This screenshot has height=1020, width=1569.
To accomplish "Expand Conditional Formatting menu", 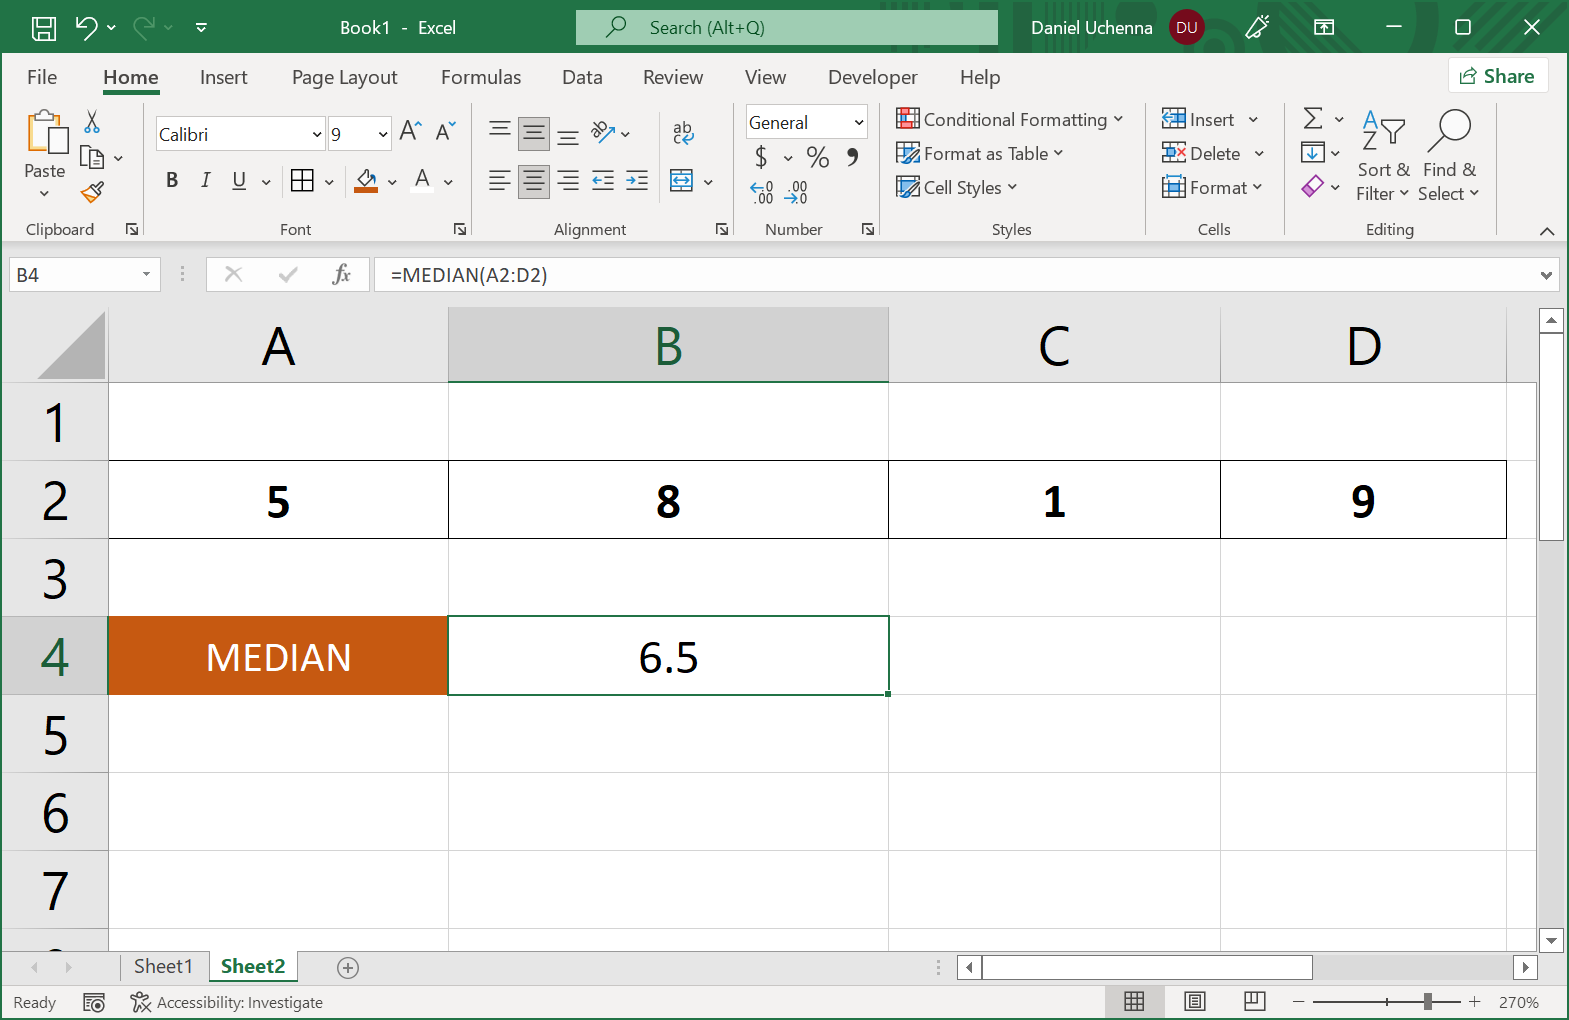I will [1009, 119].
